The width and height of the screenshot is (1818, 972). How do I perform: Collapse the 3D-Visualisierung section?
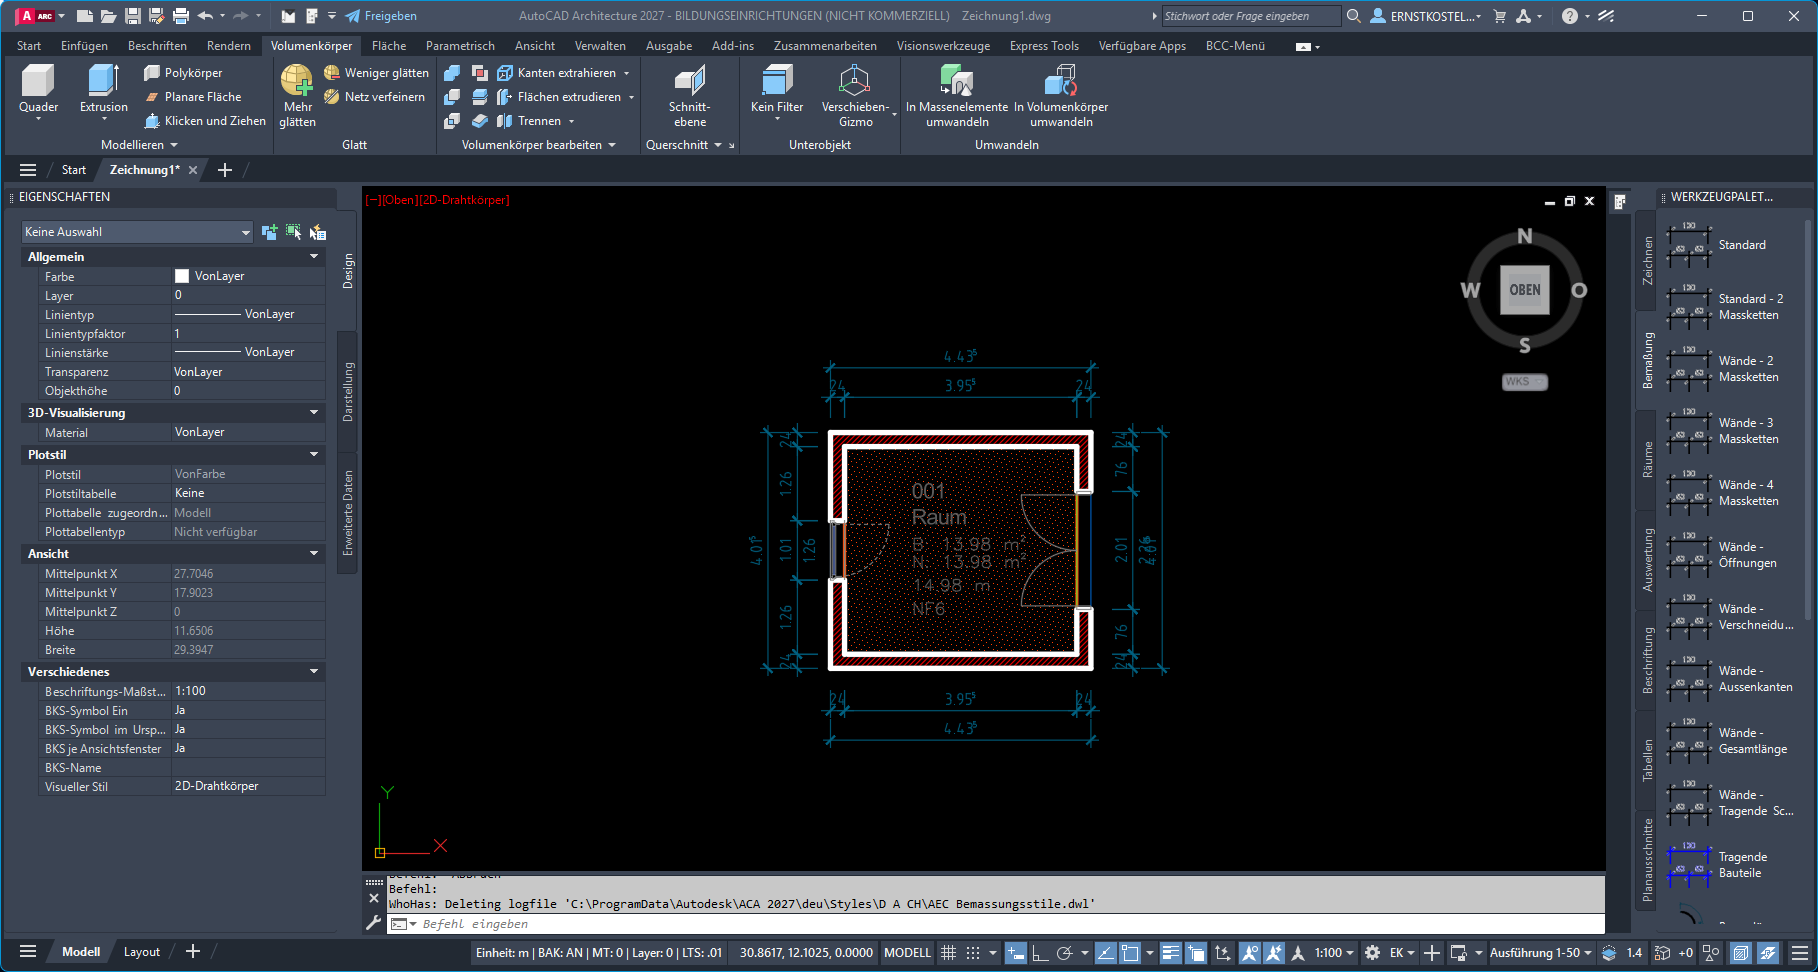pos(314,413)
